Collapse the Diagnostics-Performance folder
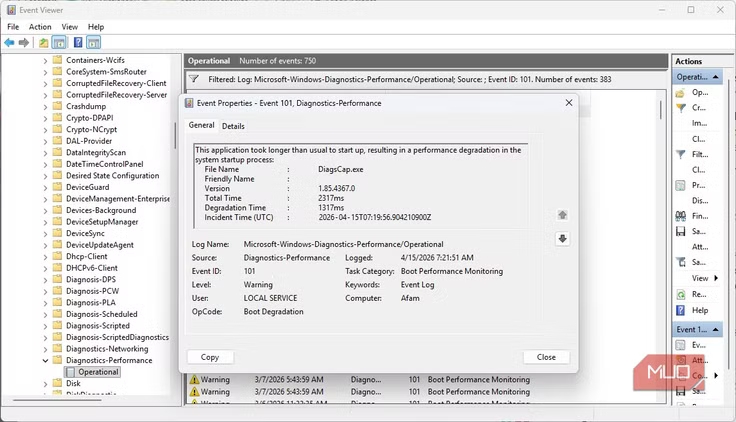Viewport: 736px width, 422px height. 46,360
